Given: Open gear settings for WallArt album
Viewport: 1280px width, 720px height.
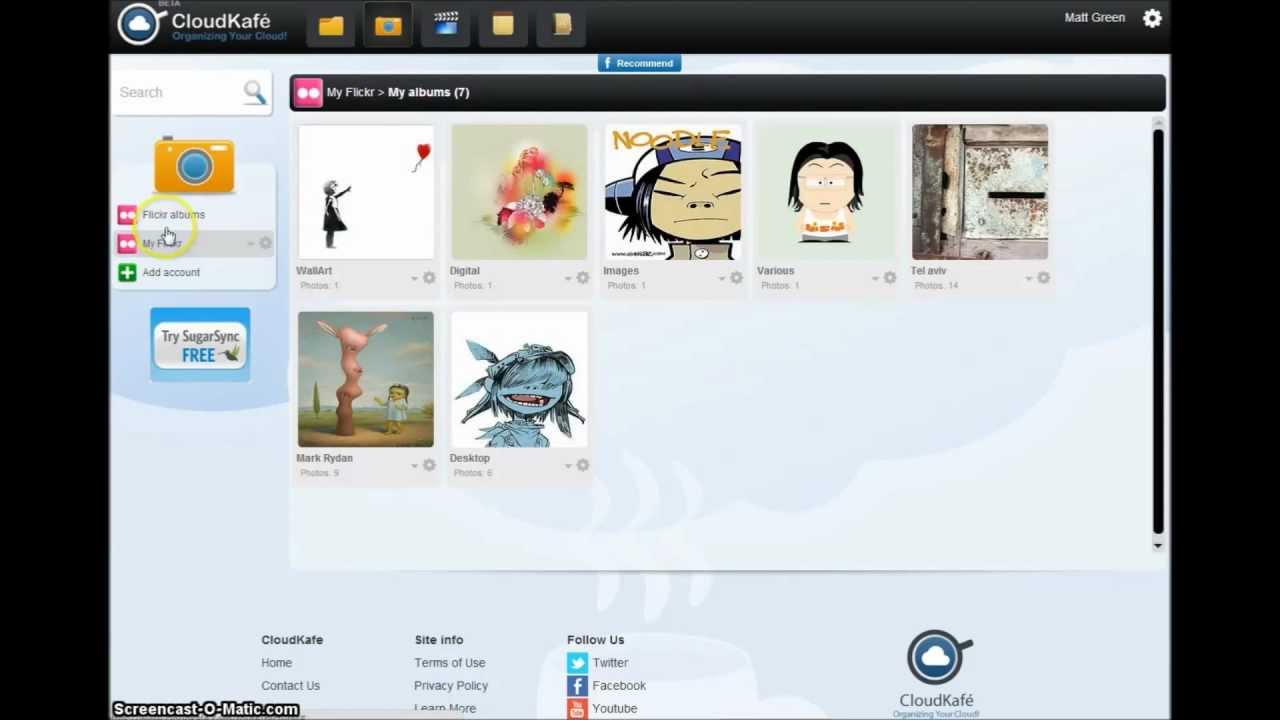Looking at the screenshot, I should click(429, 278).
